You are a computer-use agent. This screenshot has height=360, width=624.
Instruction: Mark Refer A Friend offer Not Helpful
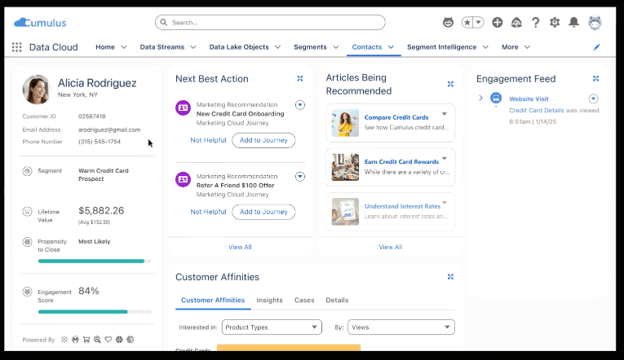[208, 212]
